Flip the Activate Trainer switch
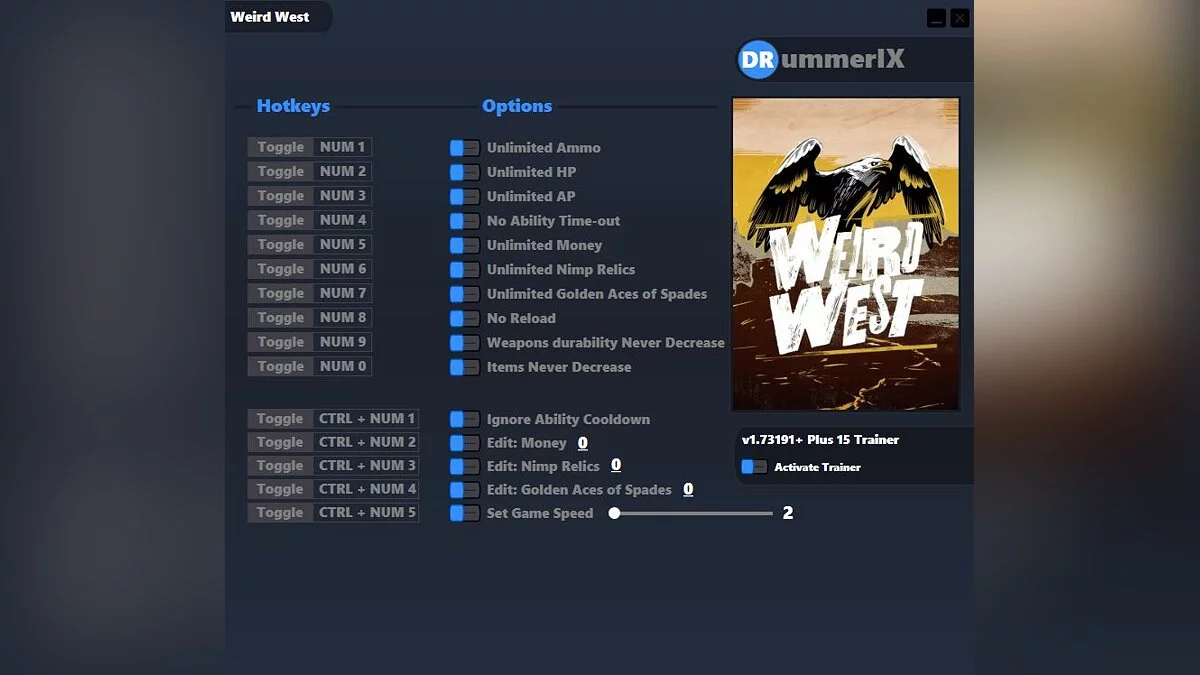Screen dimensions: 1200x675 pyautogui.click(x=754, y=467)
